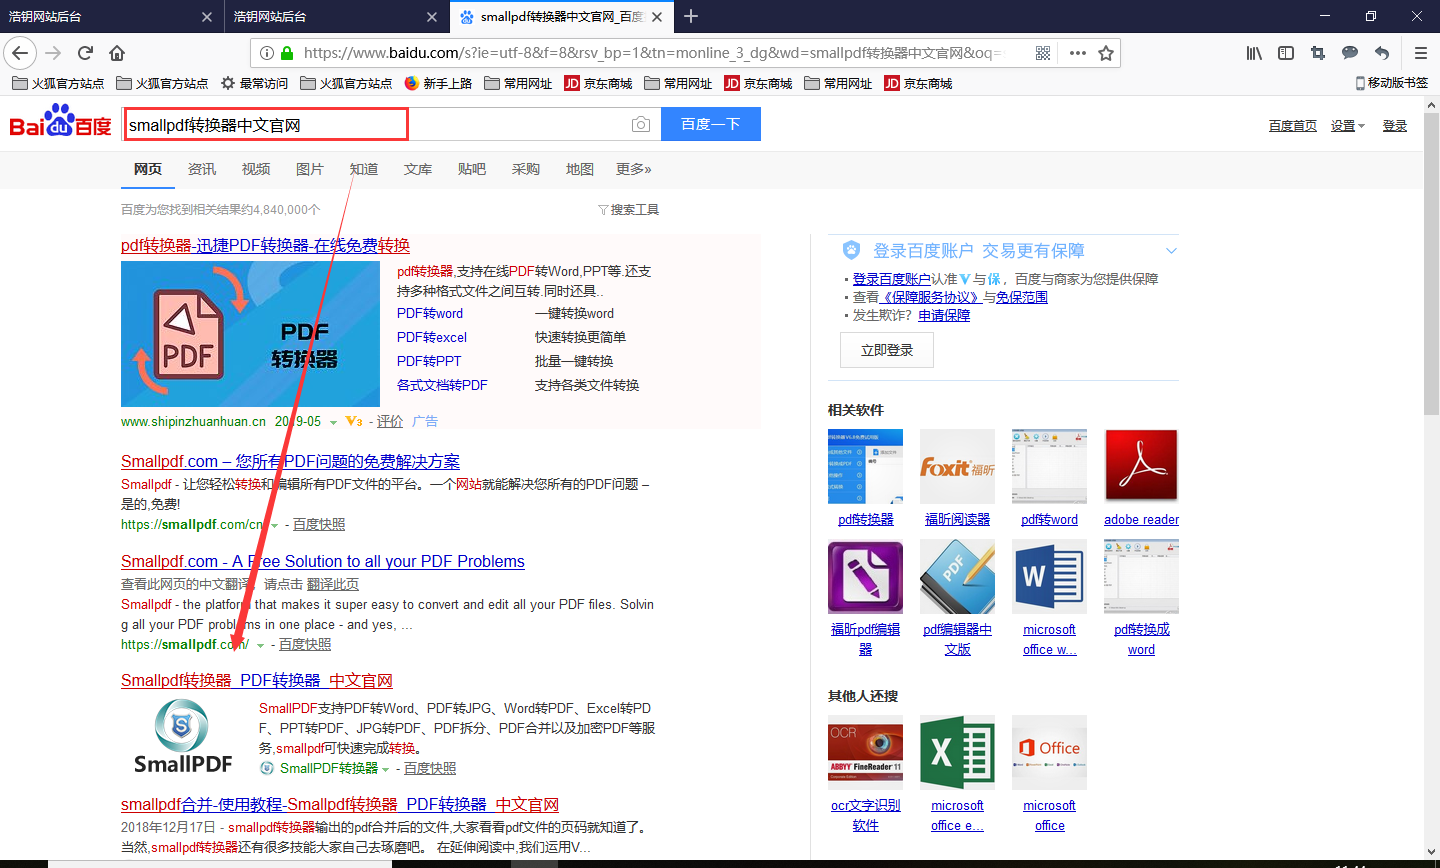Open page actions three-dot menu
This screenshot has height=868, width=1440.
coord(1077,53)
